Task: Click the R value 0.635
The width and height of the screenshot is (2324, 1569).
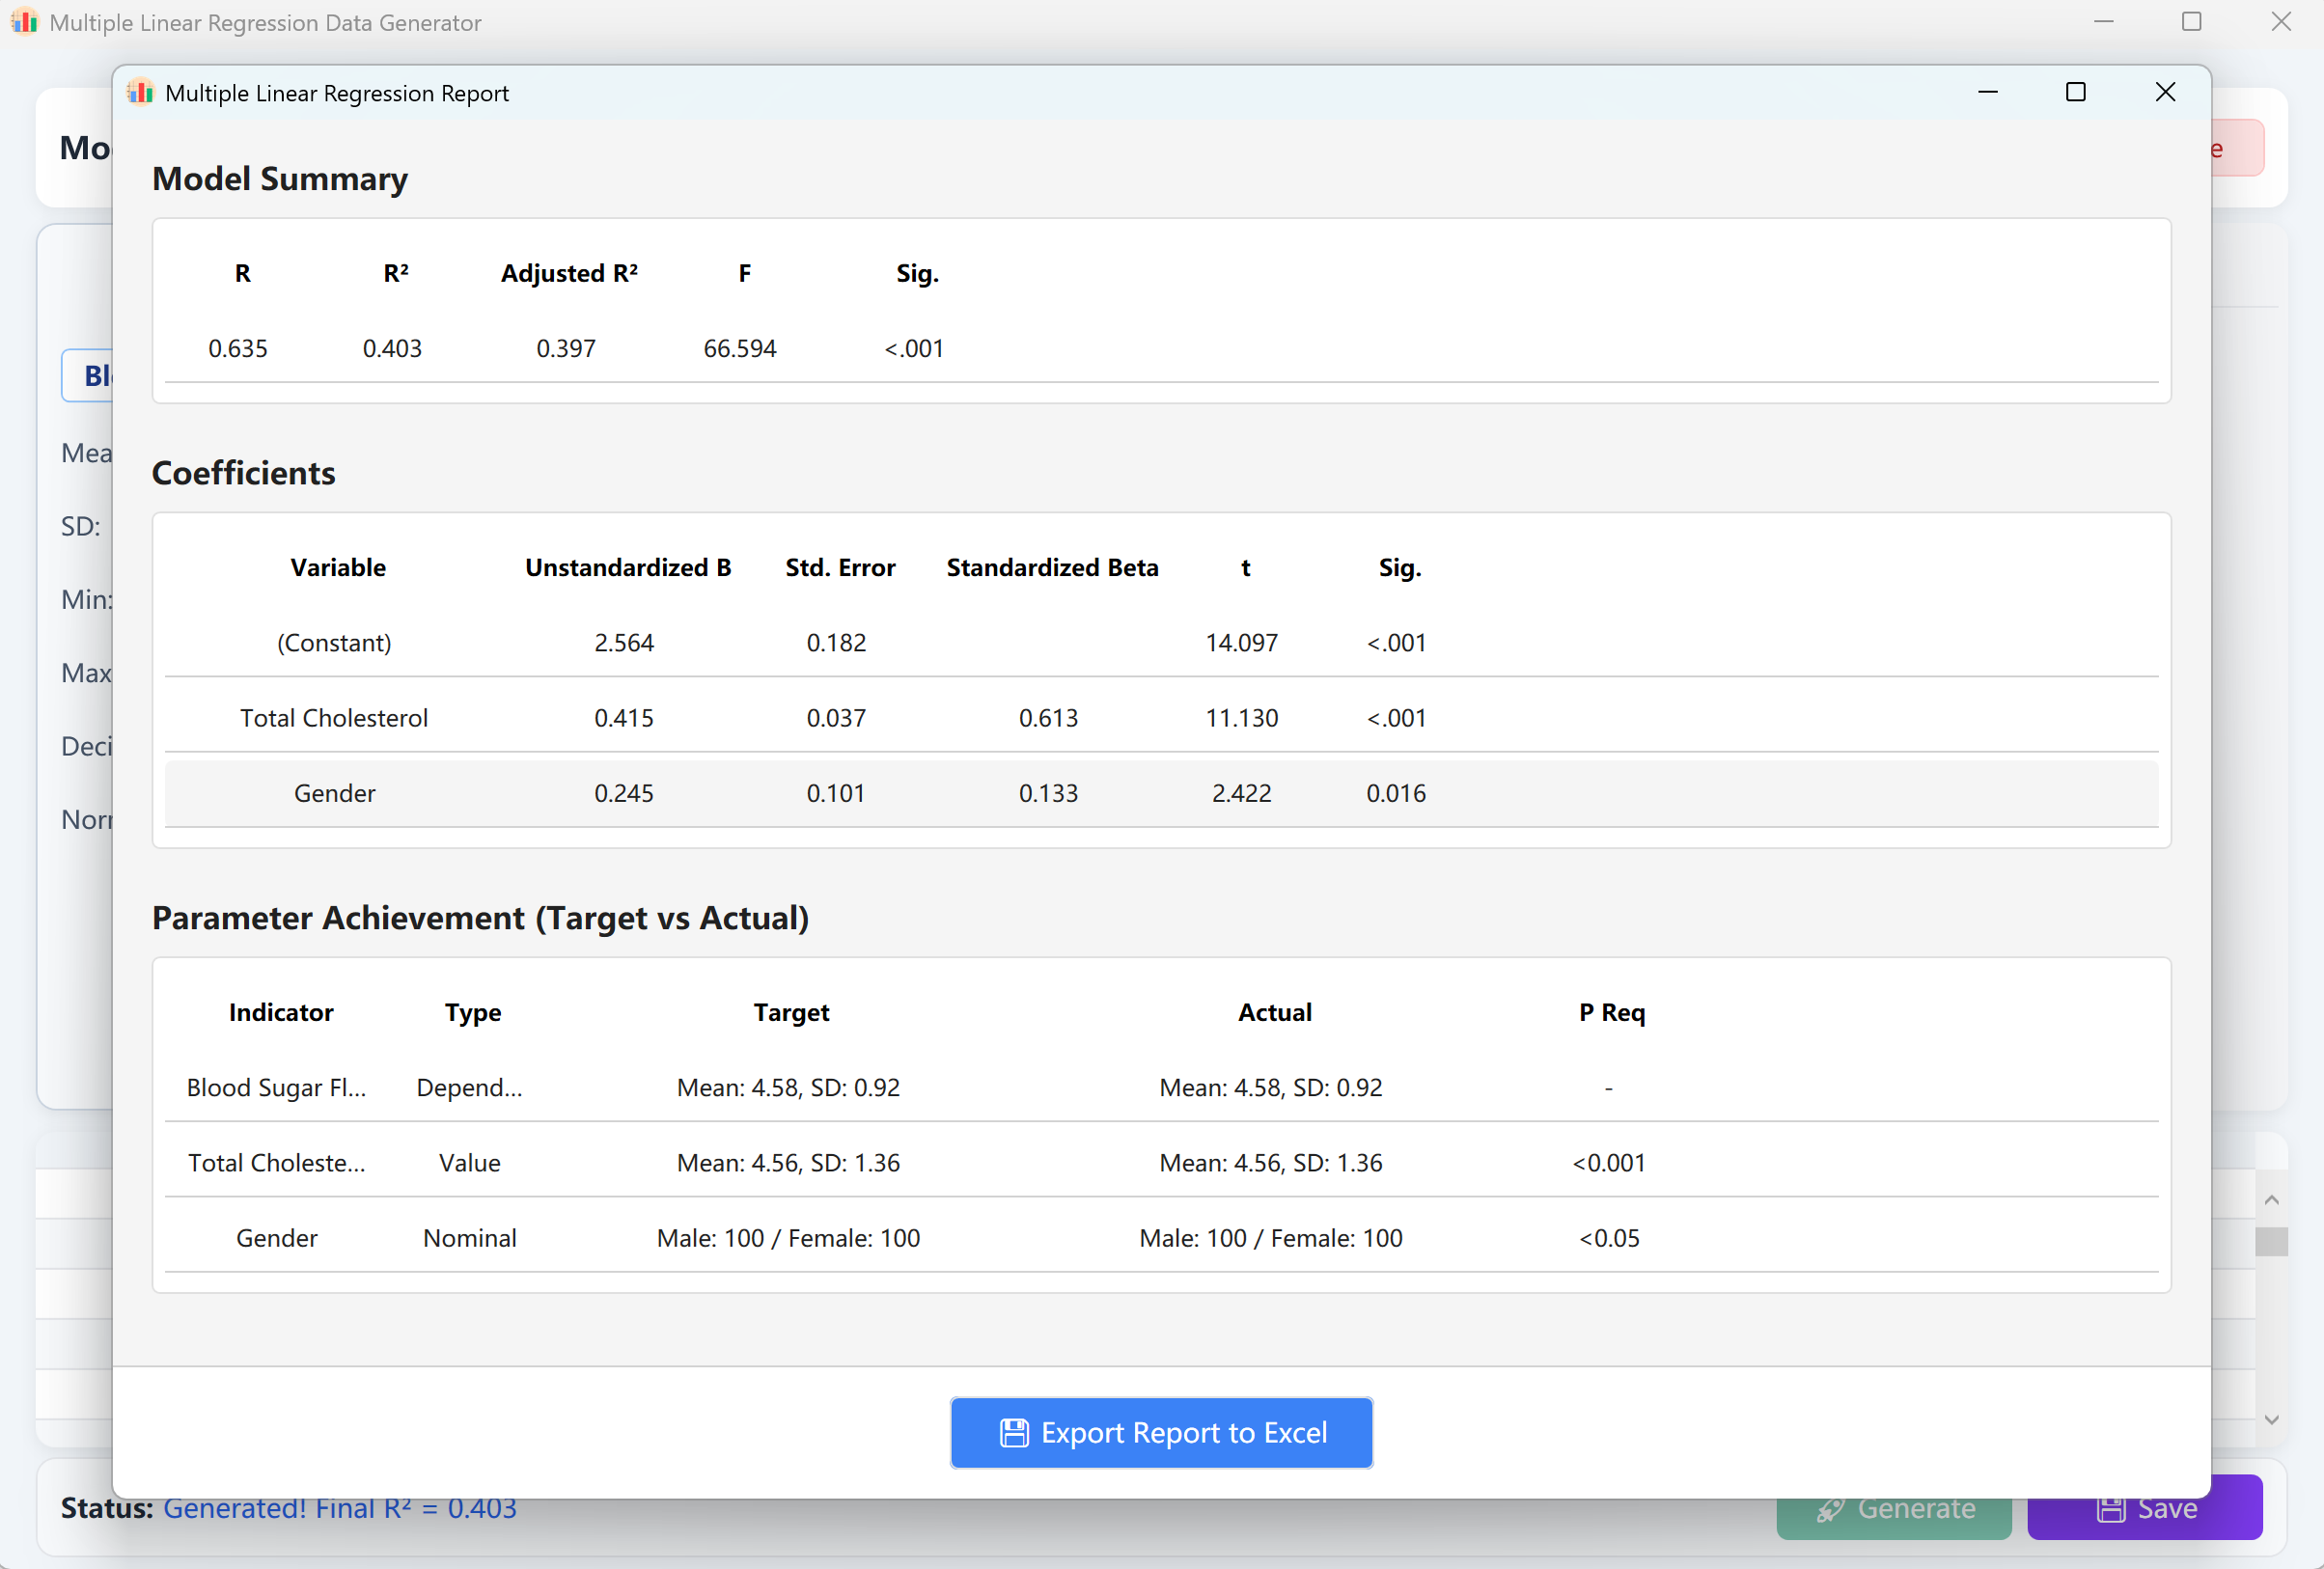Action: [238, 348]
